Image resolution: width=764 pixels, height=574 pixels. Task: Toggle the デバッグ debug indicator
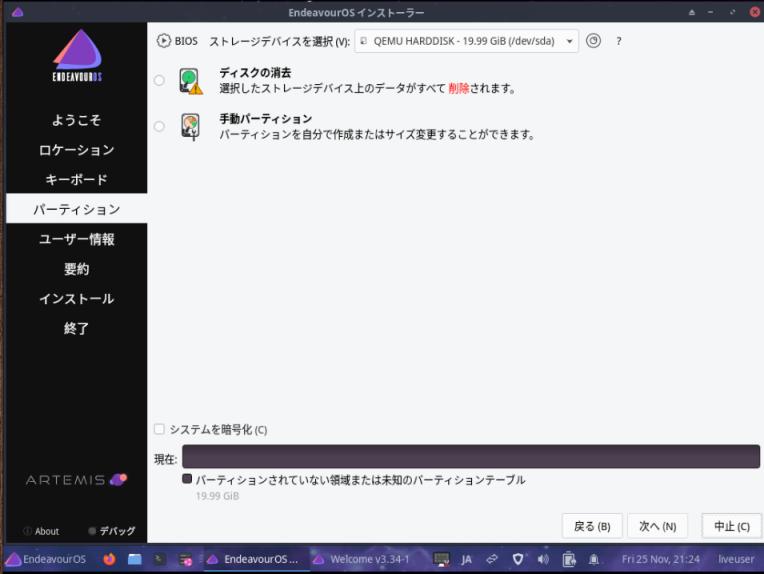tap(112, 531)
